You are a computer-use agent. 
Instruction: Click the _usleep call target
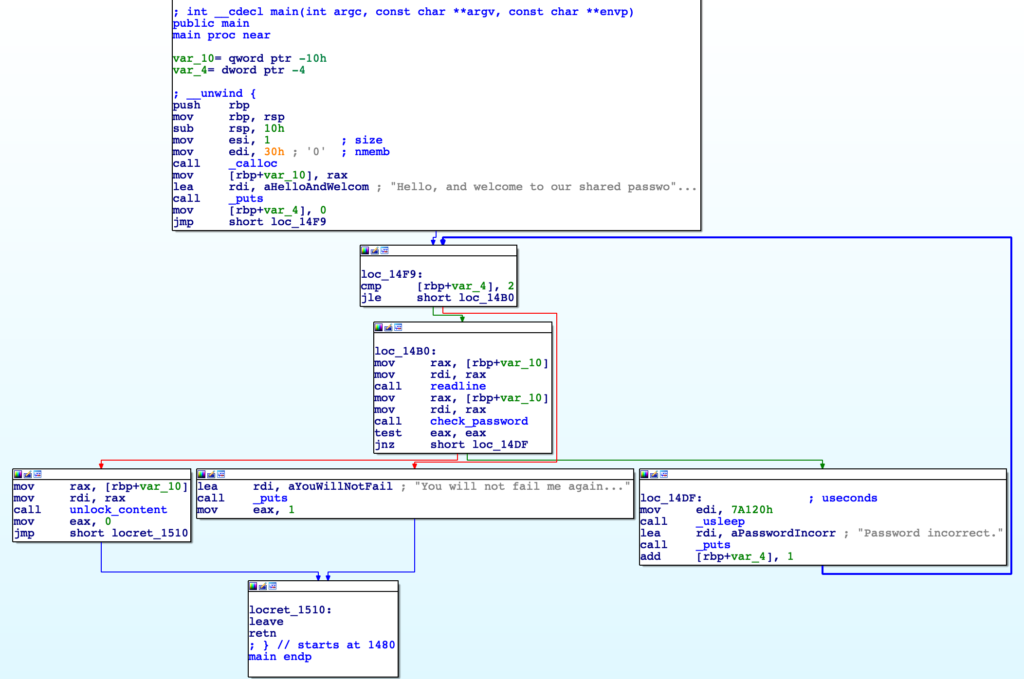click(720, 522)
